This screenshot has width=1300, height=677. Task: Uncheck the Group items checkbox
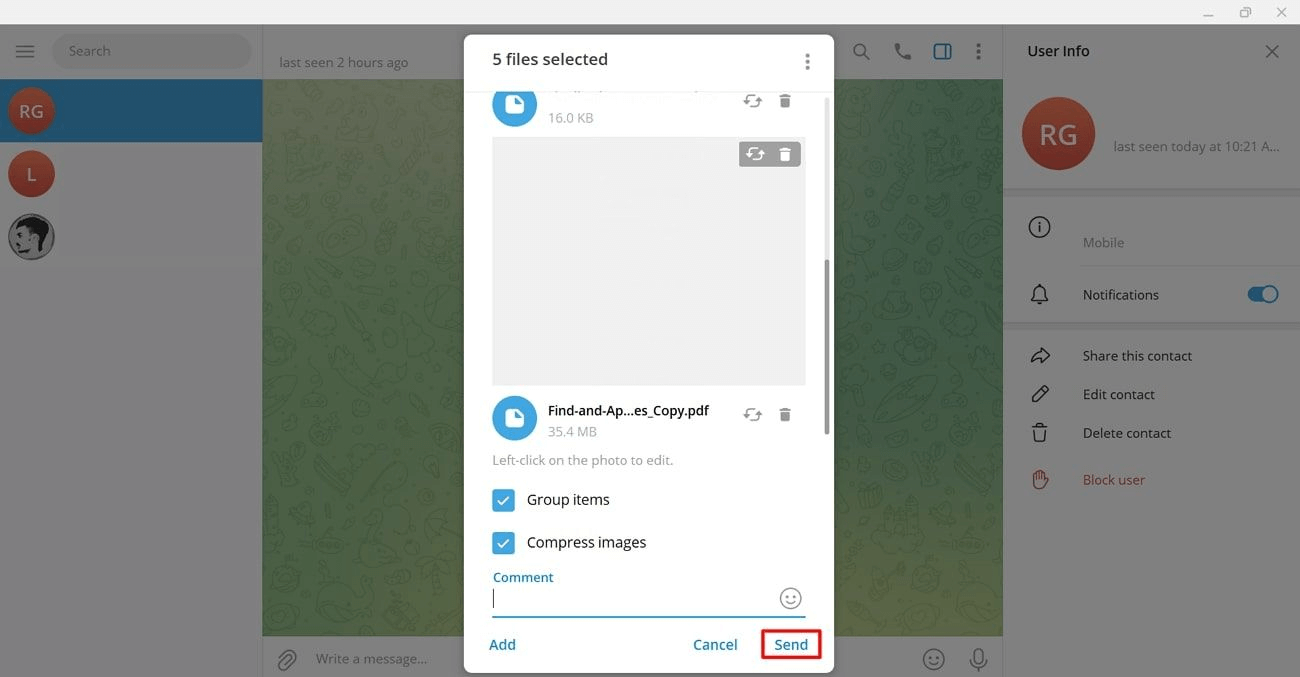[x=503, y=500]
